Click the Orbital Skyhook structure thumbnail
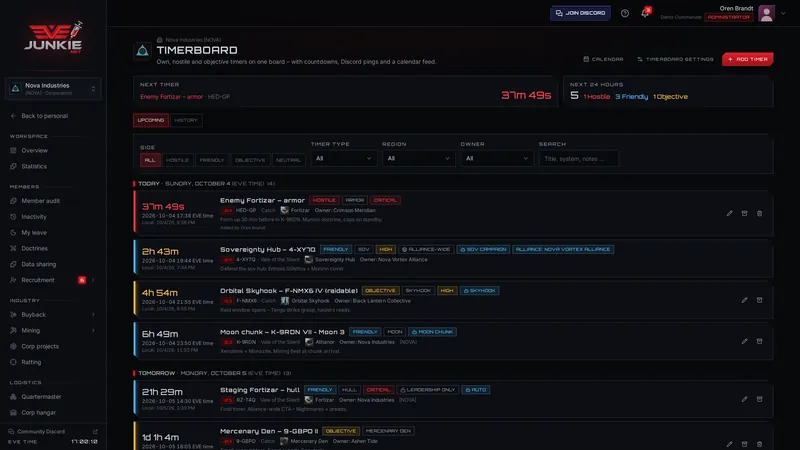 coord(285,301)
